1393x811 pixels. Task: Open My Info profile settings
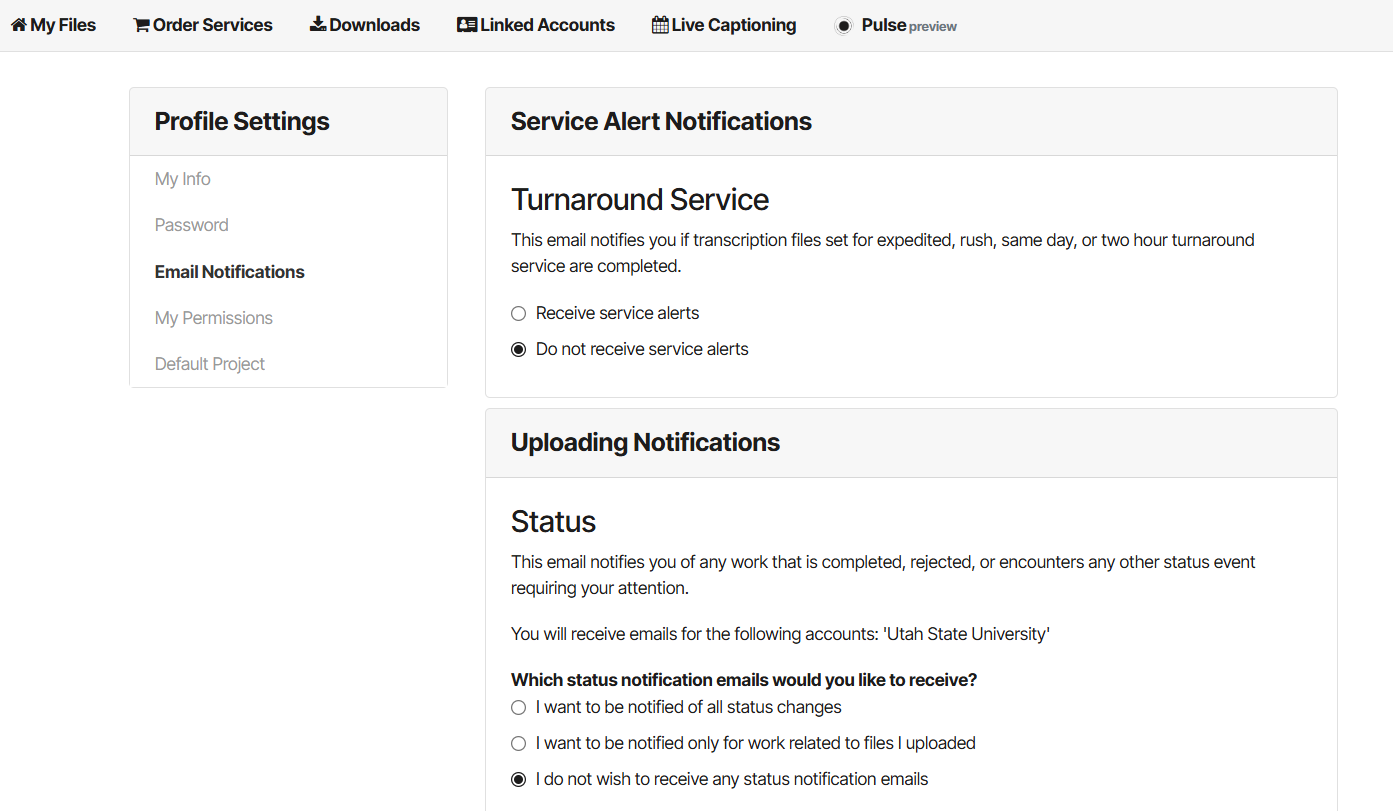click(x=183, y=179)
